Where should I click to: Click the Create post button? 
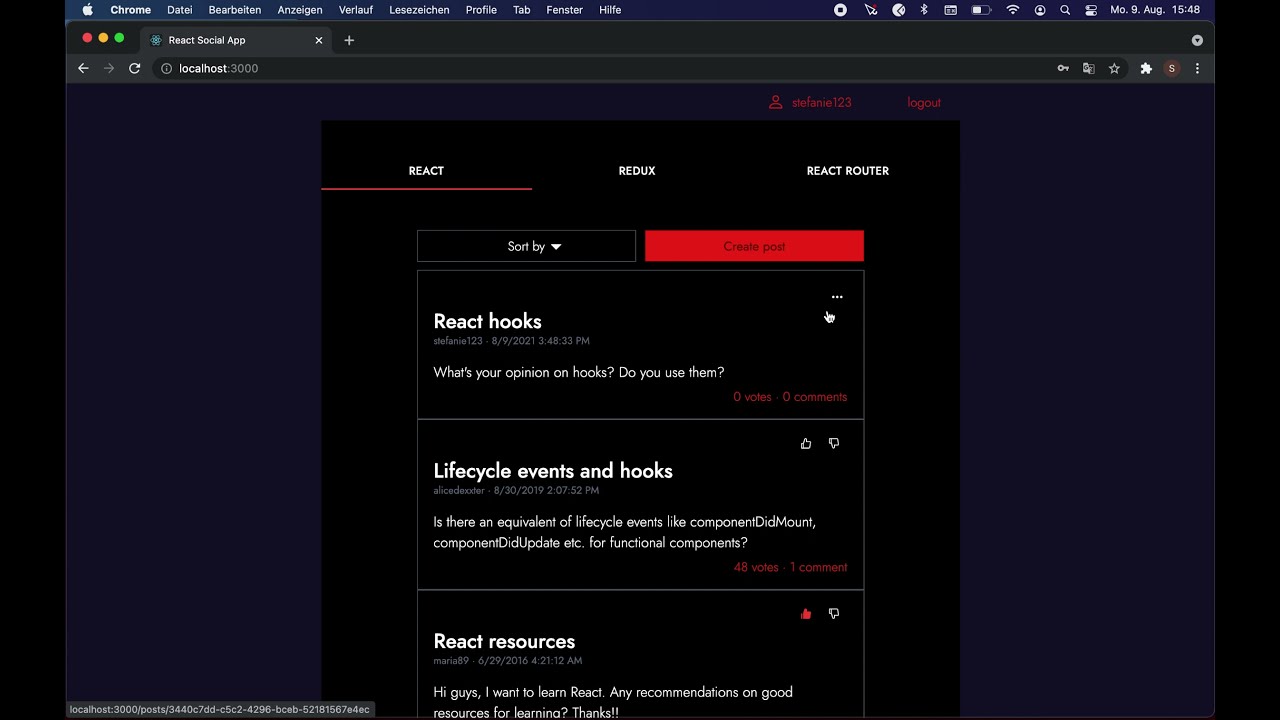click(754, 246)
